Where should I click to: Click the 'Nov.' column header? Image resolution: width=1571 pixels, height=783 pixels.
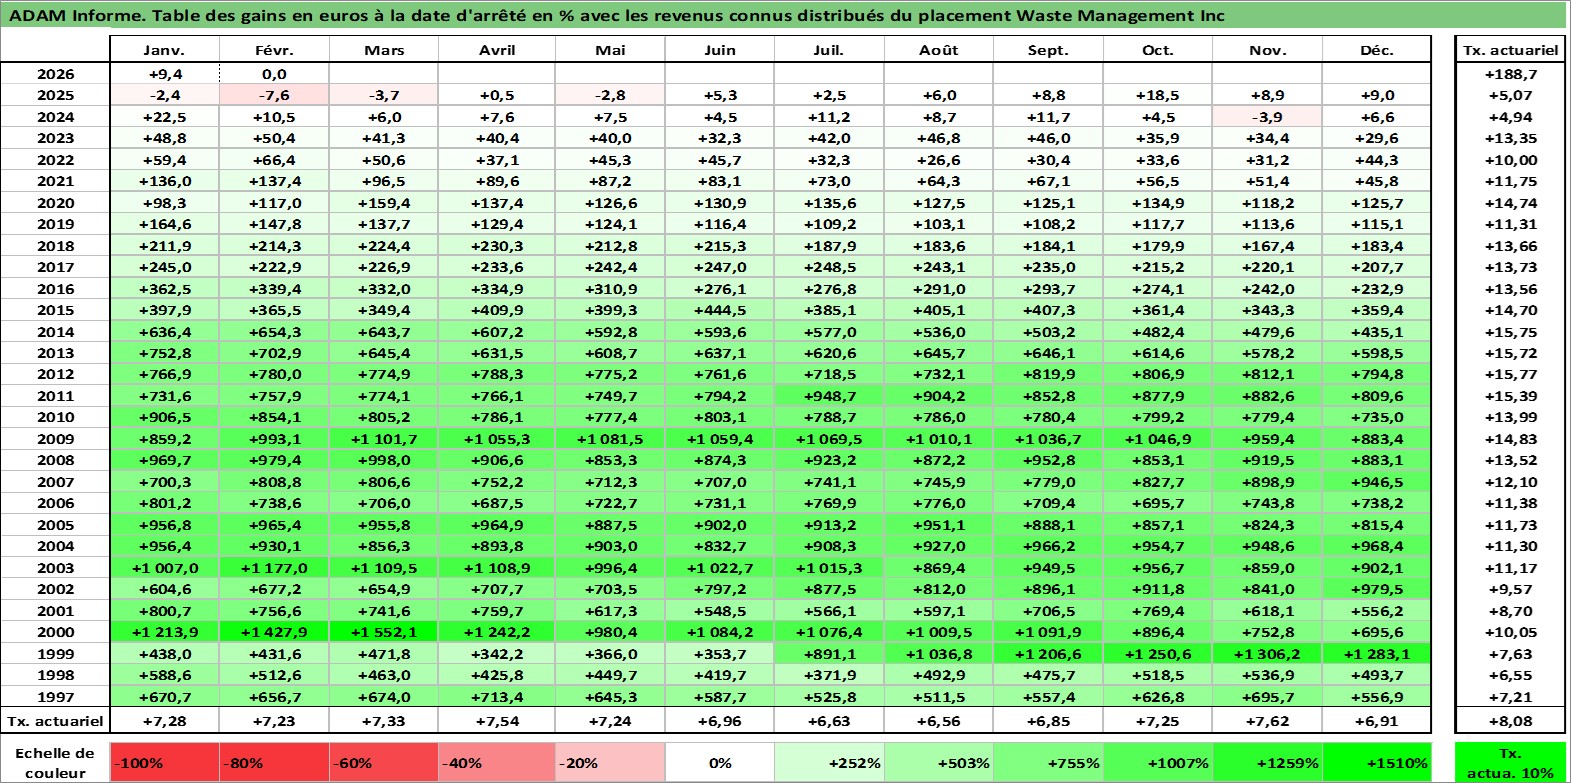click(1267, 50)
